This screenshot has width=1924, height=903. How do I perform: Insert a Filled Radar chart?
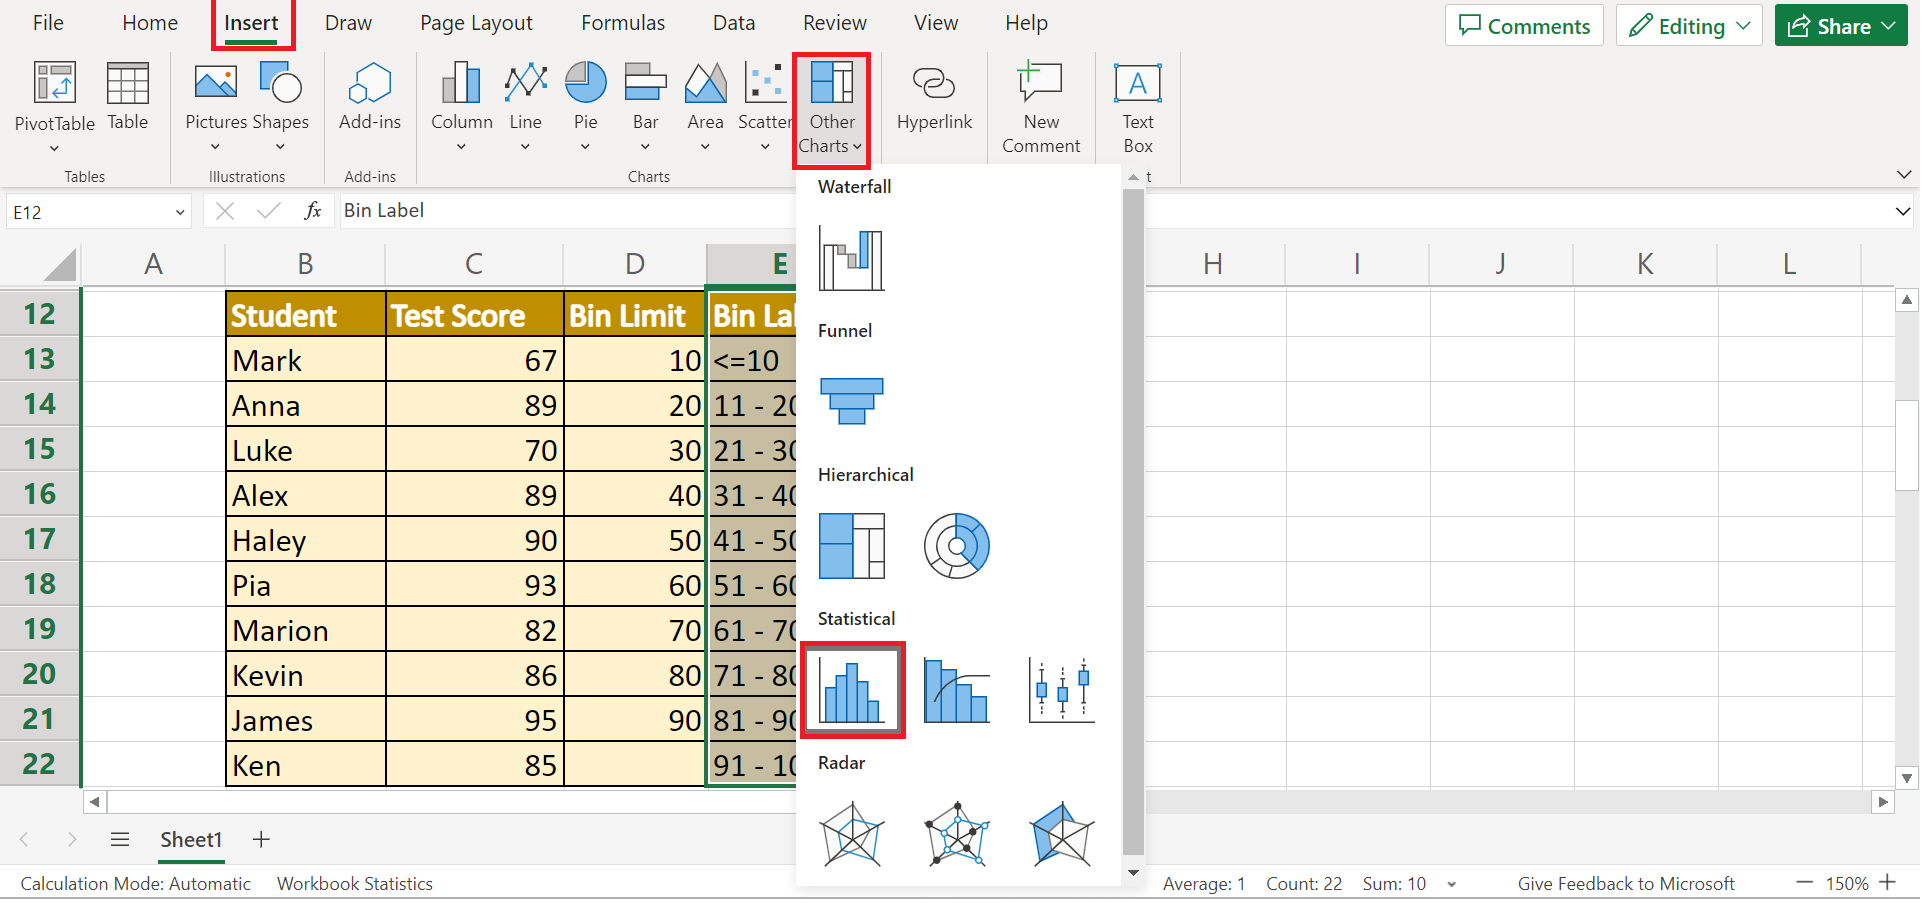click(x=1061, y=834)
